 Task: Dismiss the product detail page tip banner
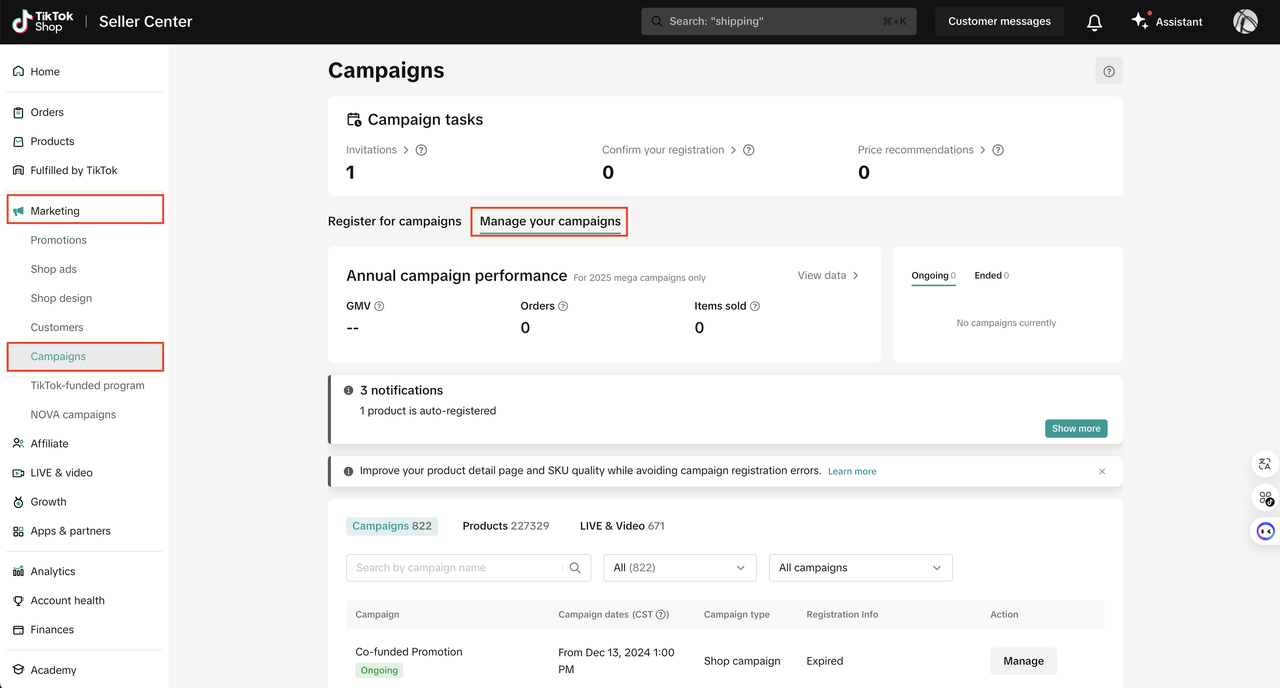(1102, 471)
